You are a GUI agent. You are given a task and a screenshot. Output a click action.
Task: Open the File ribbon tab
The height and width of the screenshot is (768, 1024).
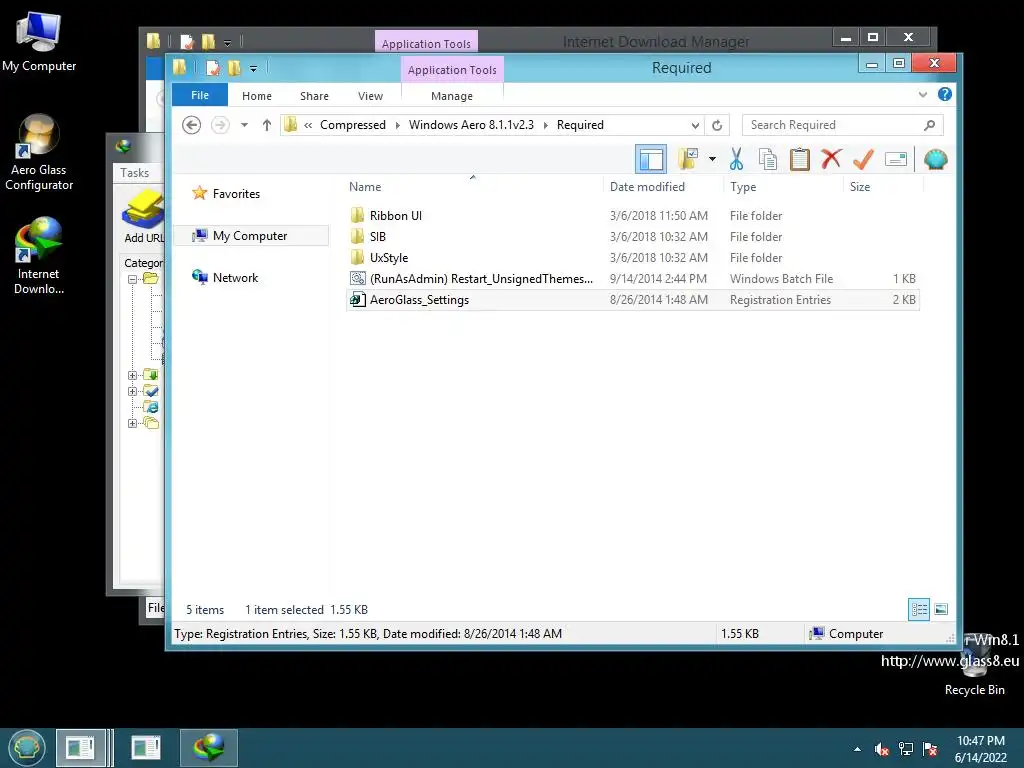[x=200, y=95]
